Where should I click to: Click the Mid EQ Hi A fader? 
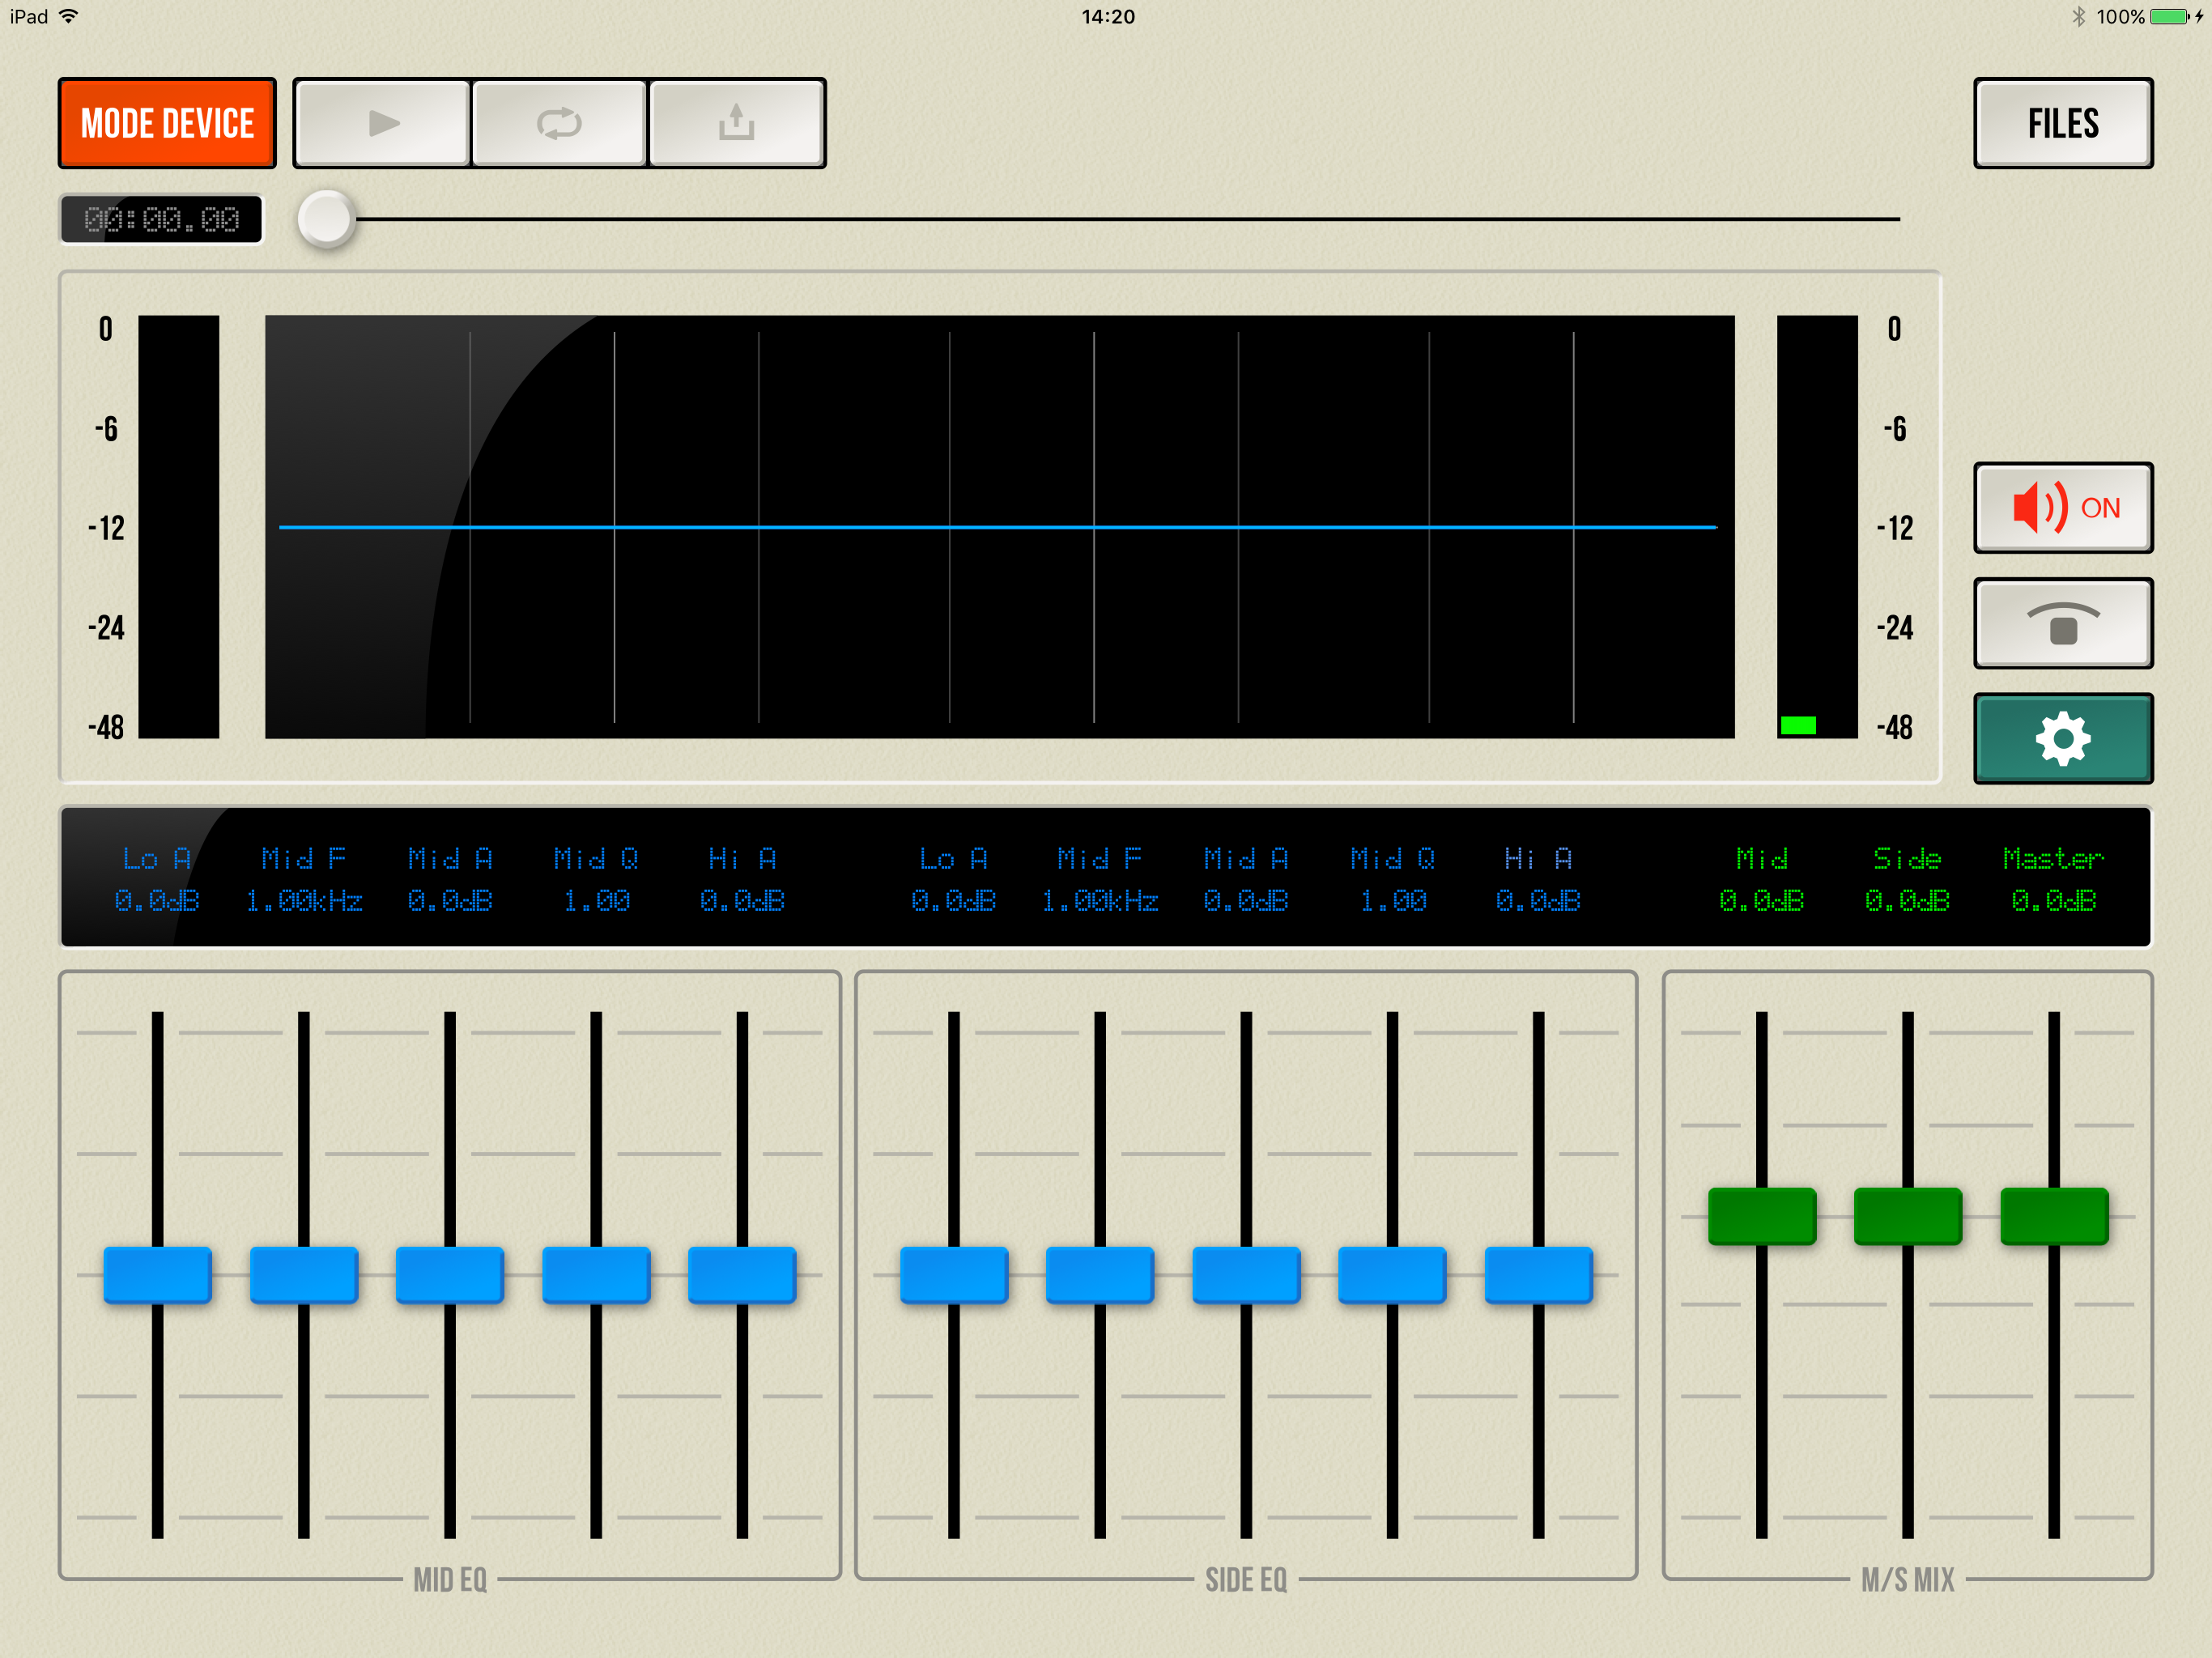(x=742, y=1274)
